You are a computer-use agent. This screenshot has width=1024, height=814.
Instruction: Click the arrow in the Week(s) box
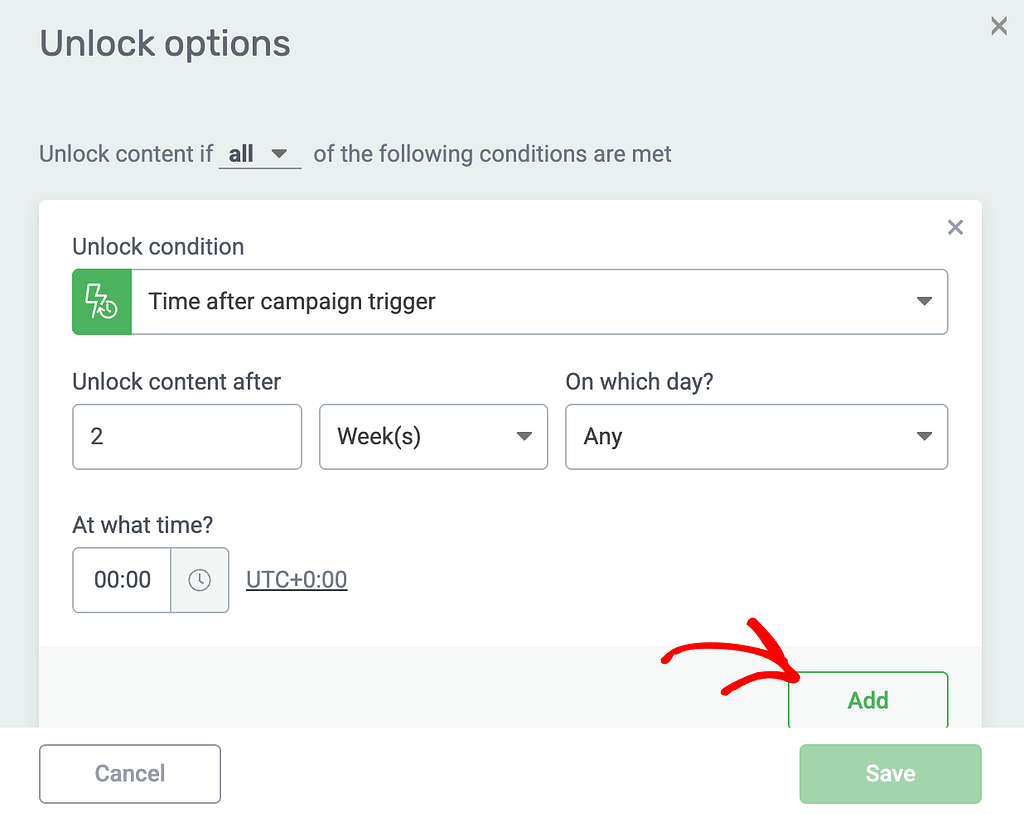coord(524,436)
